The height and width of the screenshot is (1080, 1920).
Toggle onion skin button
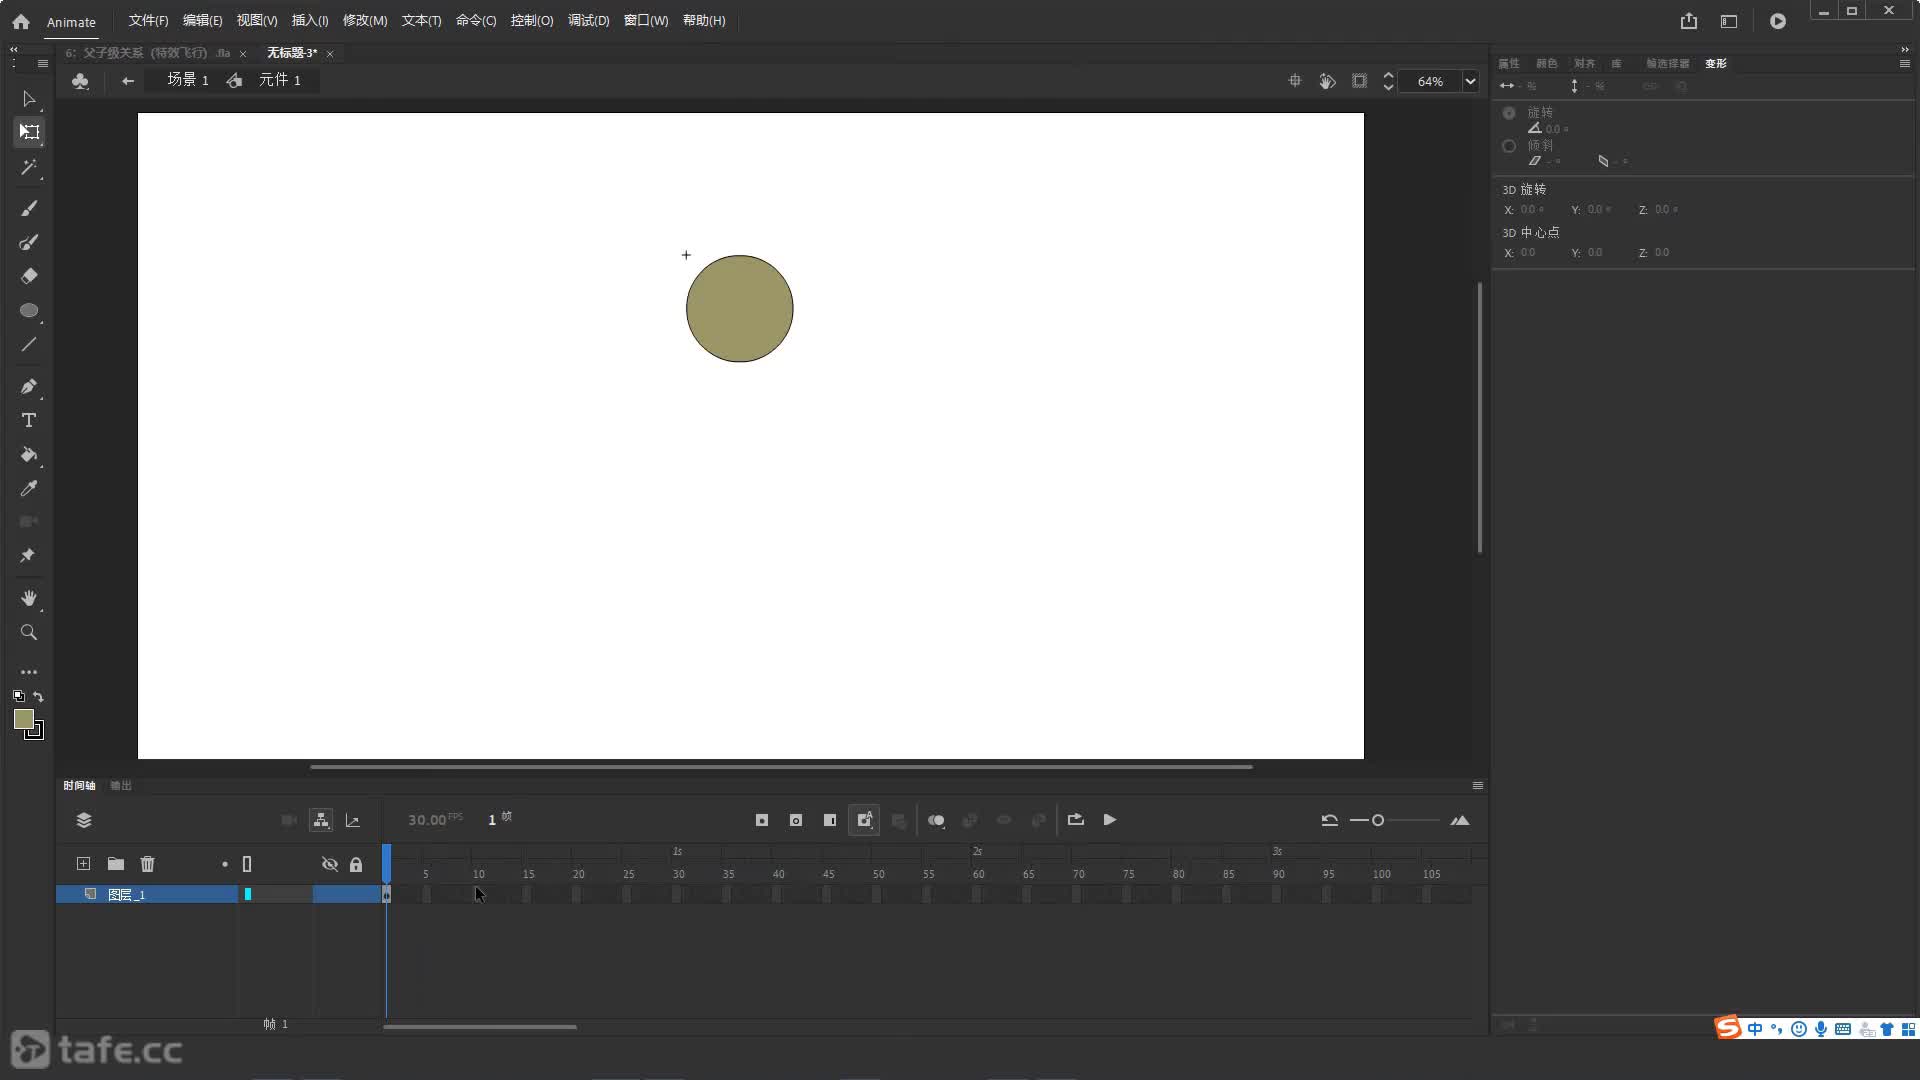tap(936, 820)
